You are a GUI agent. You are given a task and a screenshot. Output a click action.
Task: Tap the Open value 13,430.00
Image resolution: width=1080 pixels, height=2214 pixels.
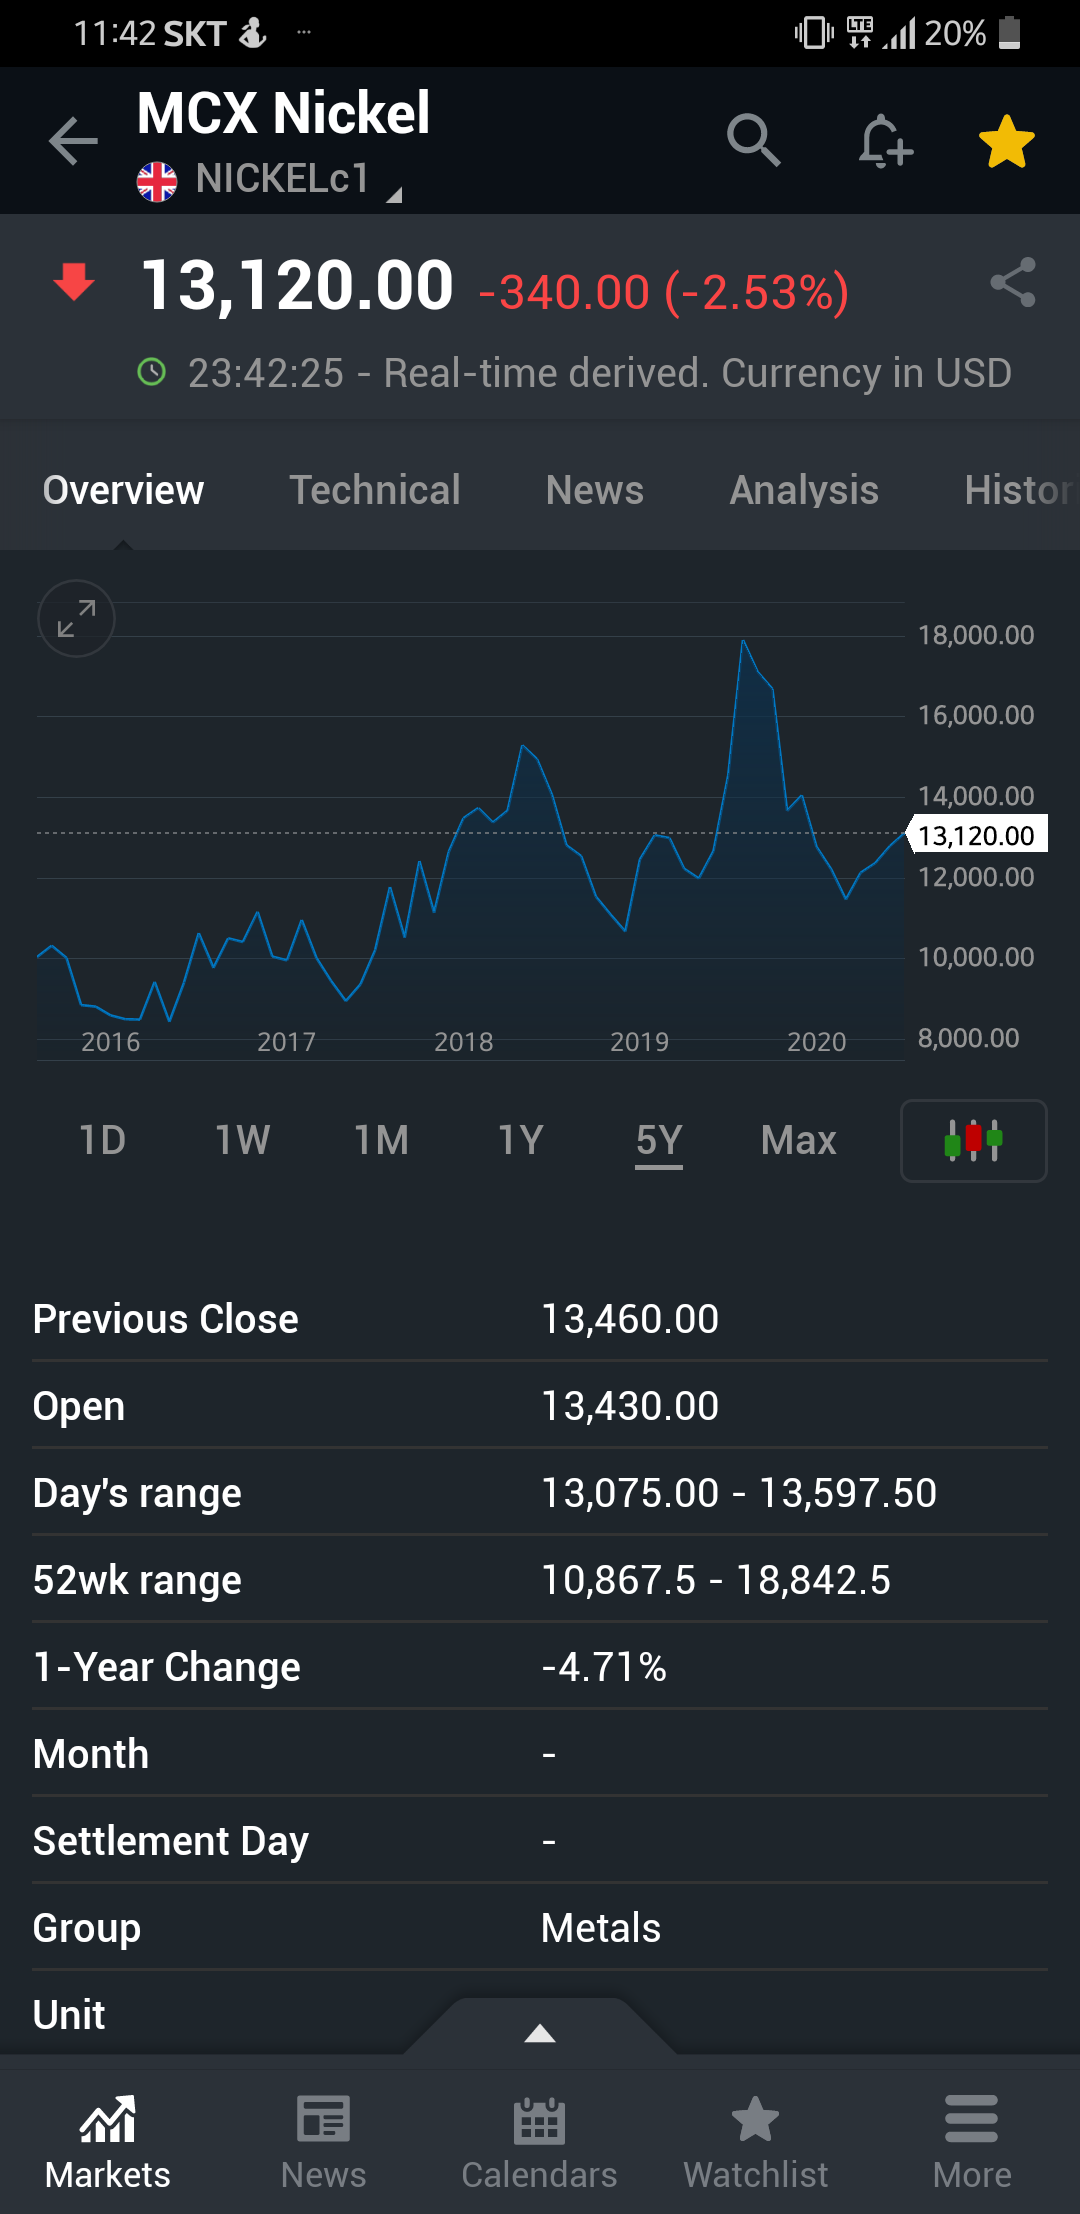coord(630,1406)
